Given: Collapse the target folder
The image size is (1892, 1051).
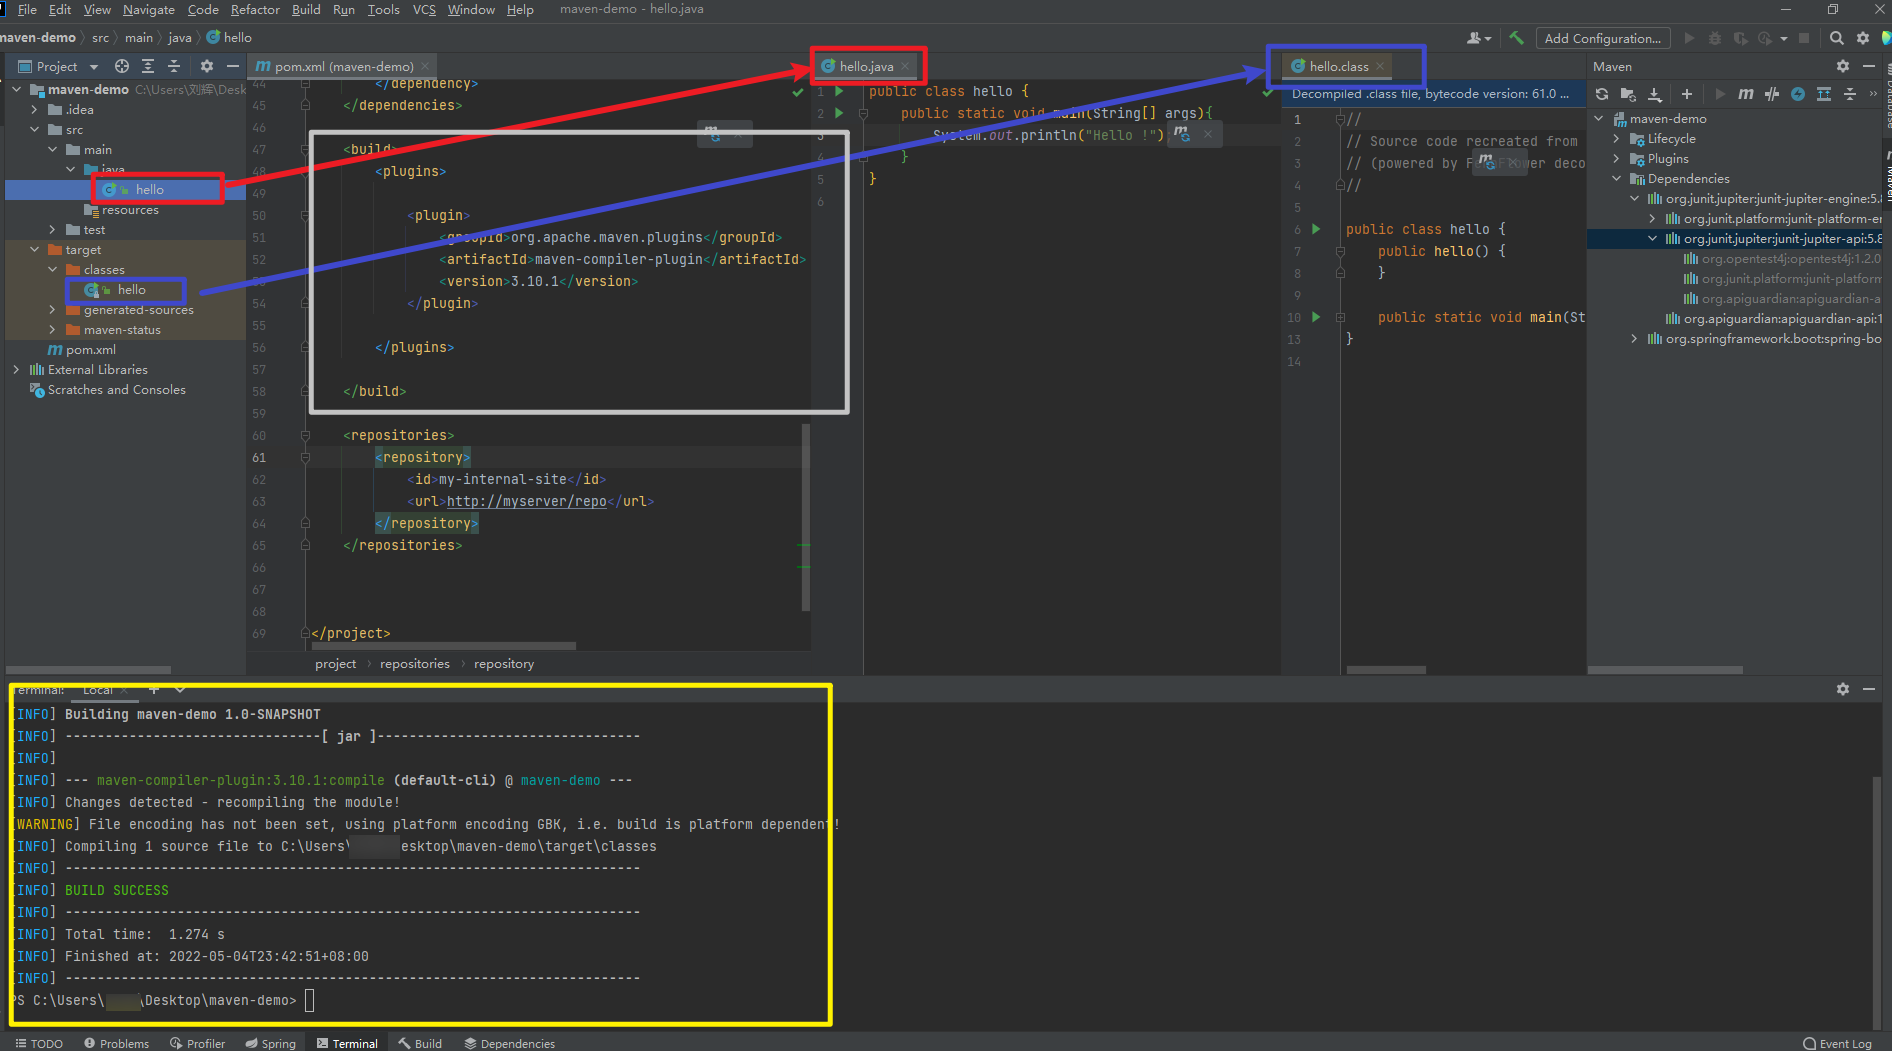Looking at the screenshot, I should point(35,250).
